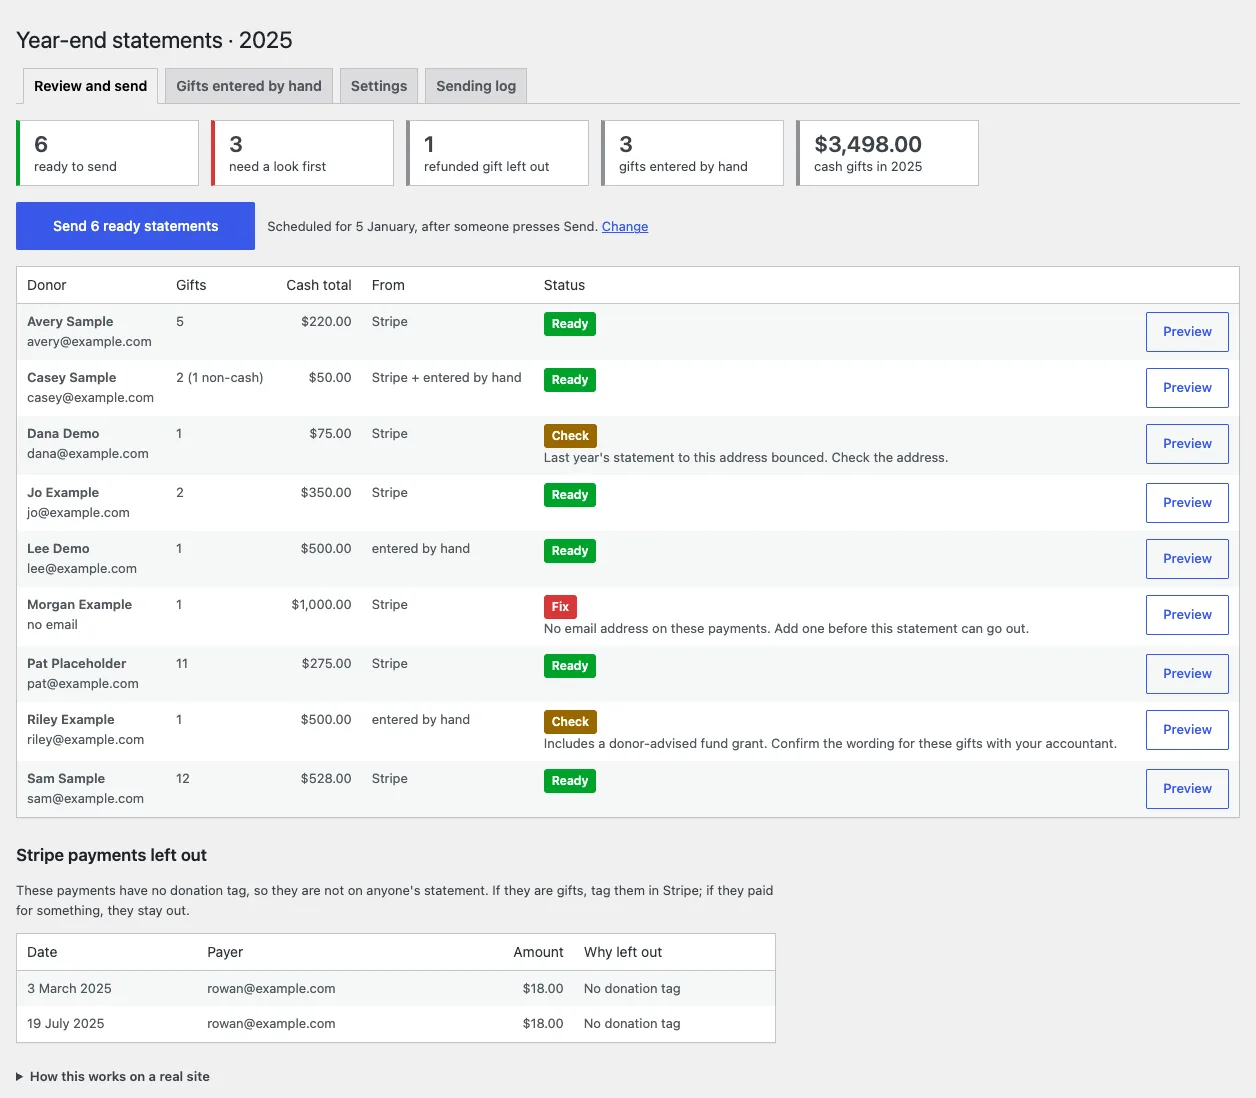Open the Gifts entered by hand tab
1256x1098 pixels.
click(249, 86)
